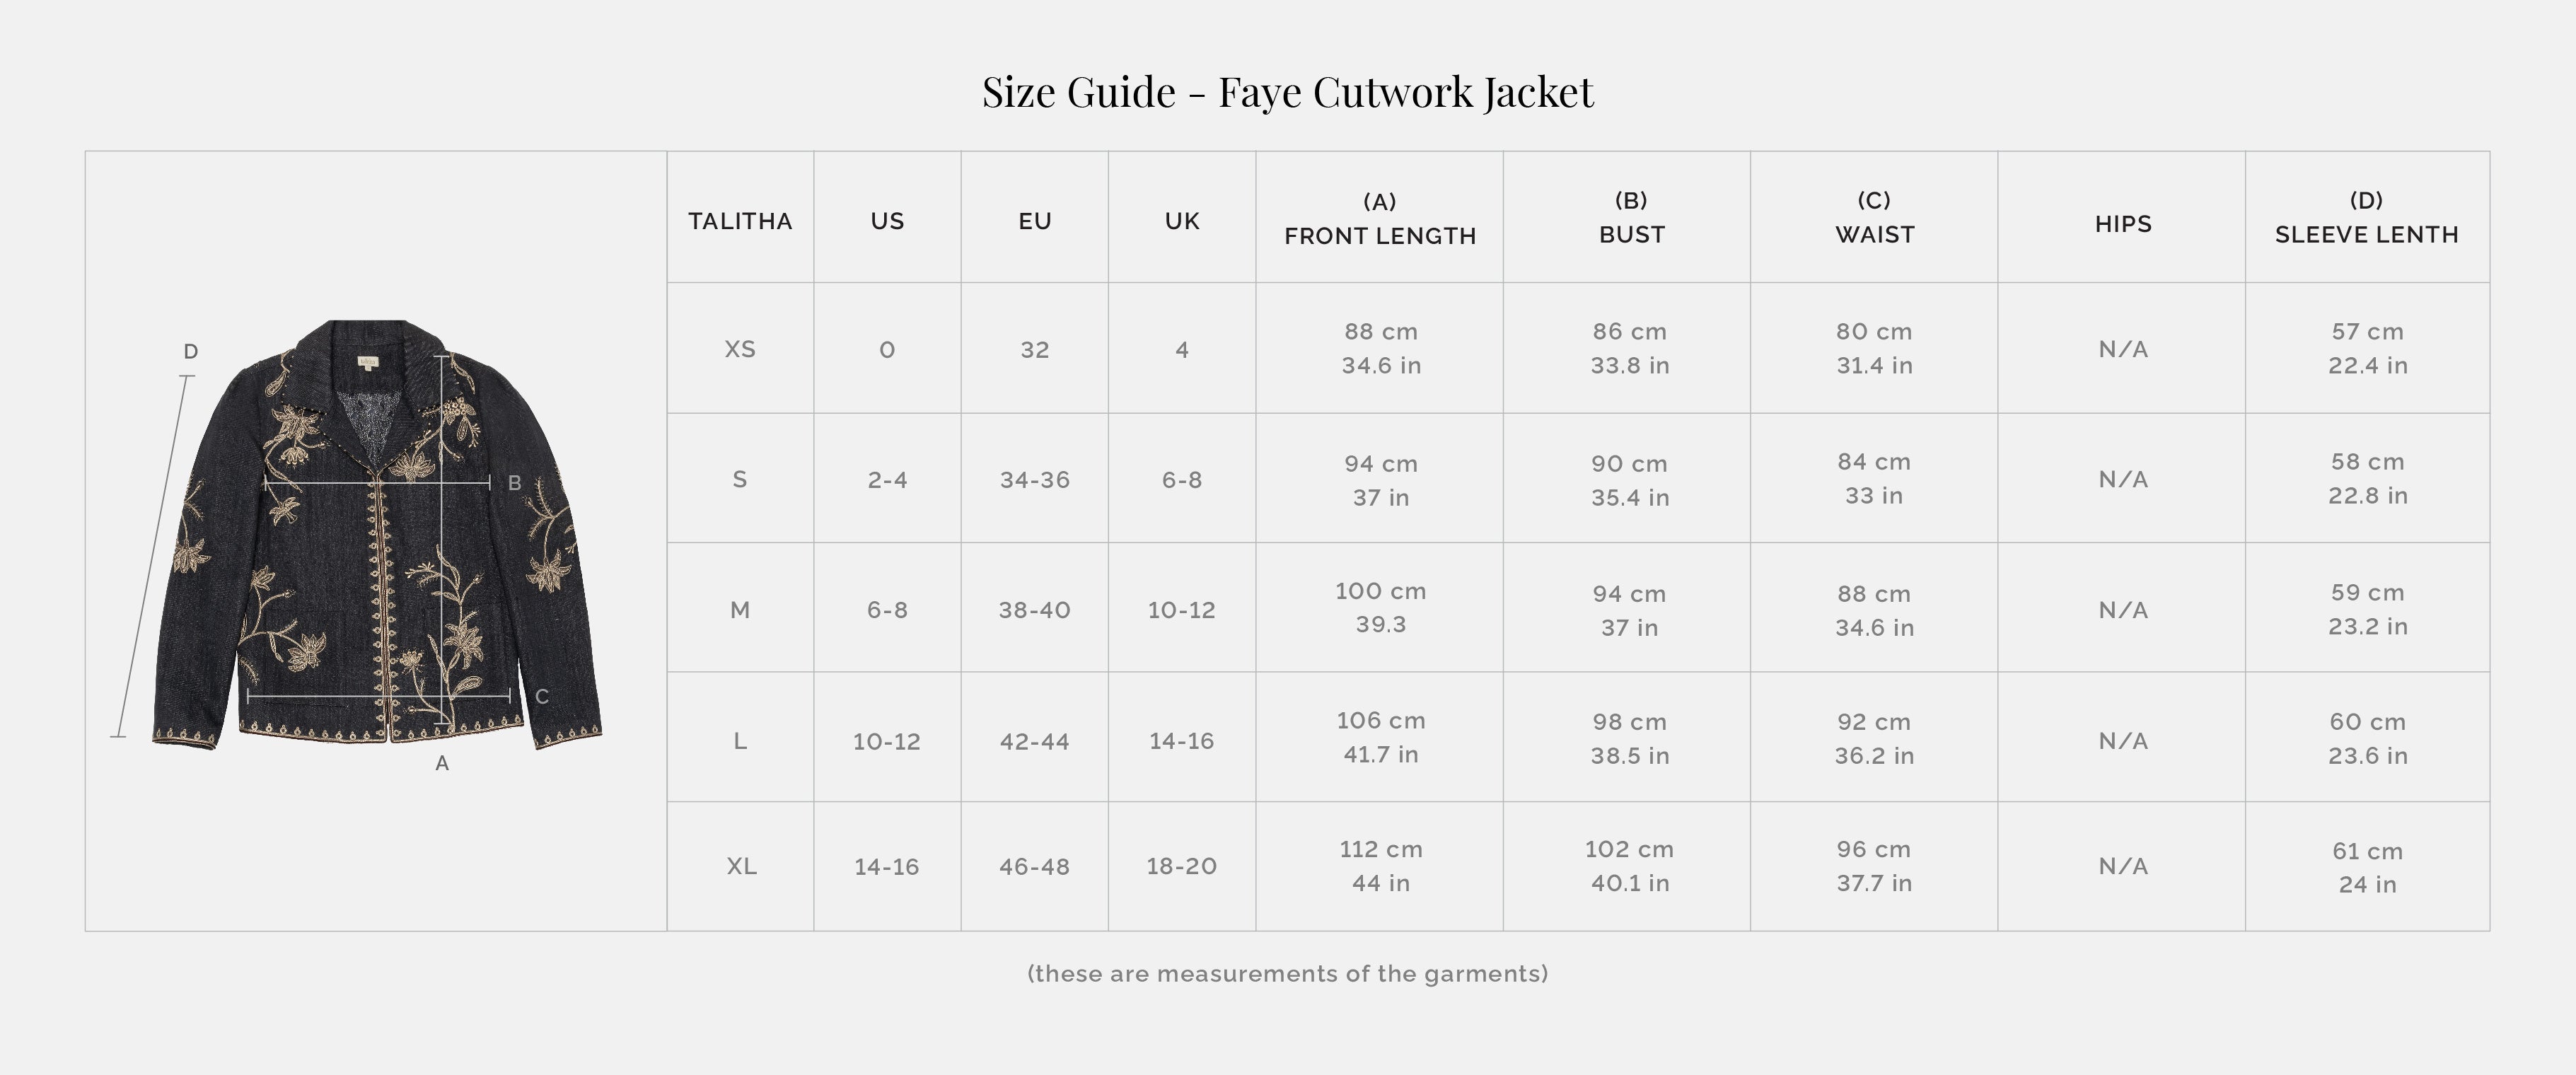Screen dimensions: 2576x1075
Task: Select the US size 10-12 cell
Action: [886, 741]
